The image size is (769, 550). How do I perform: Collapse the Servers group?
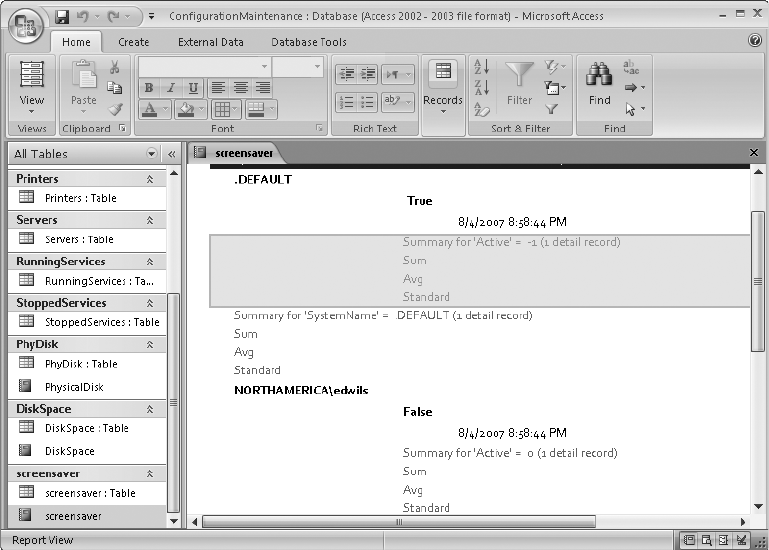pos(150,220)
